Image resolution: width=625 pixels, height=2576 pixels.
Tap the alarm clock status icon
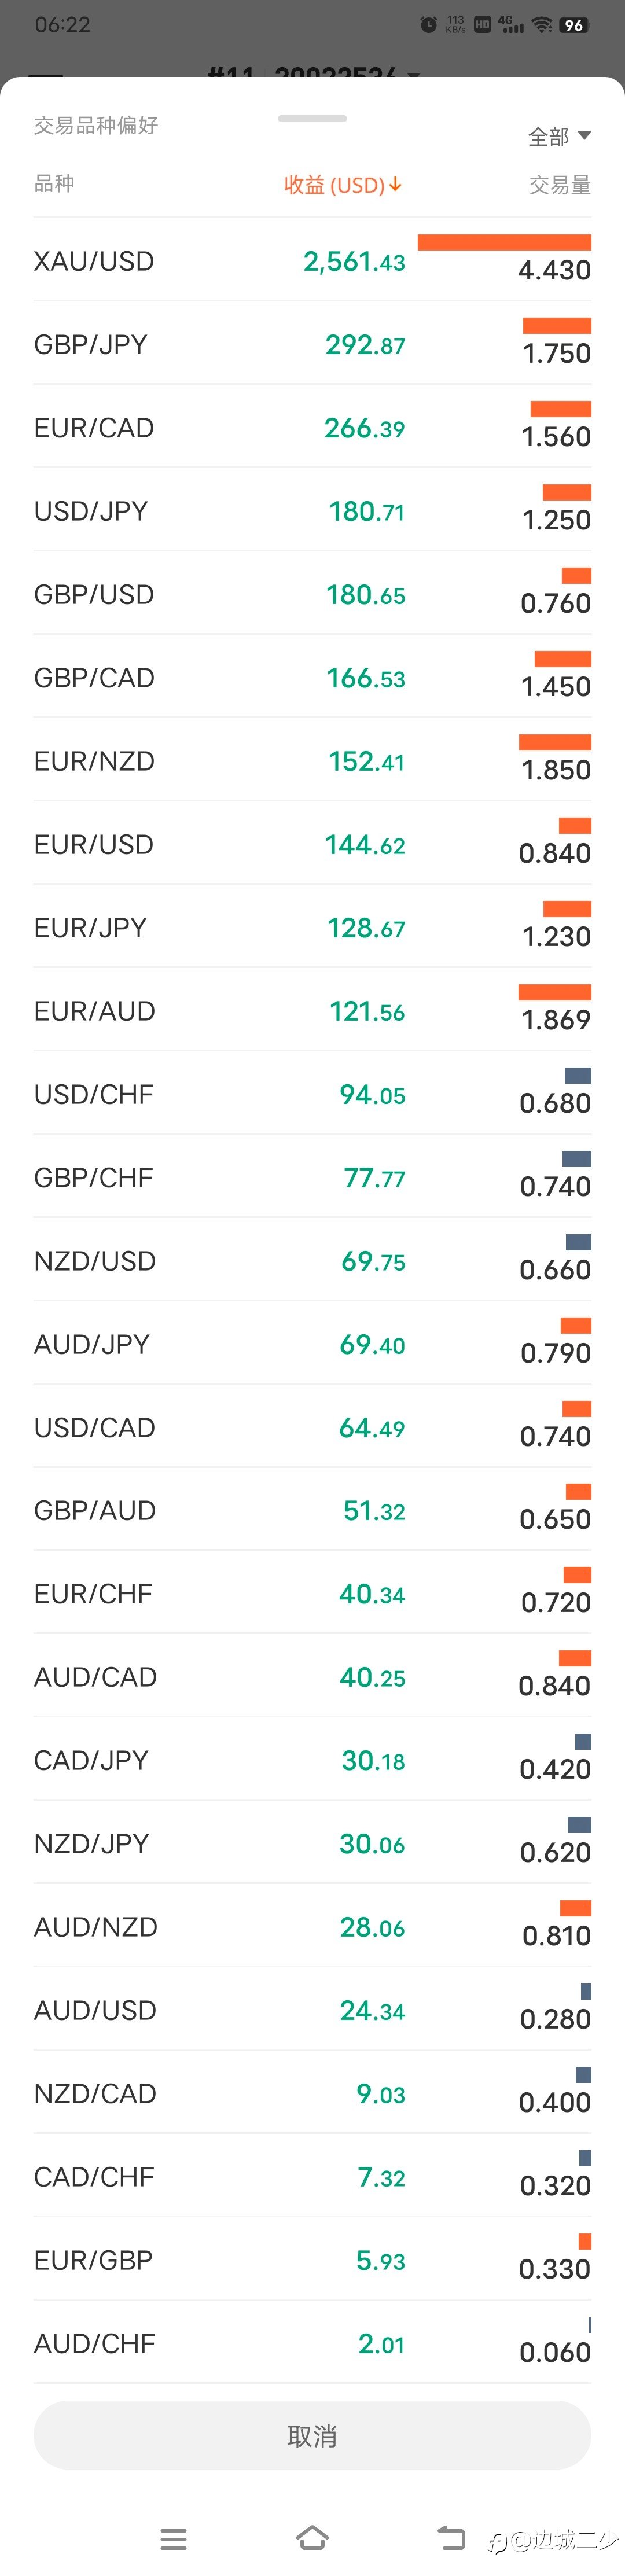tap(428, 25)
